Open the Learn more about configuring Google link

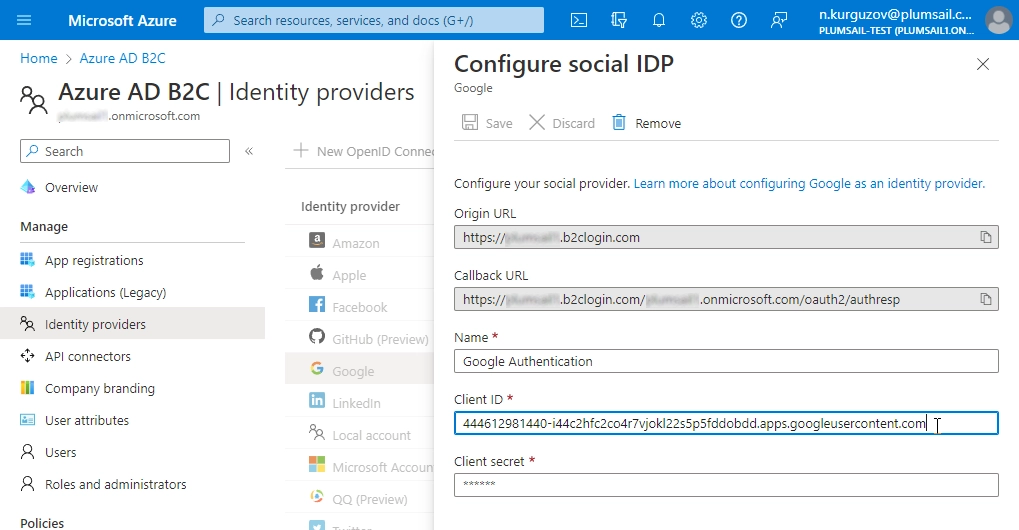809,184
